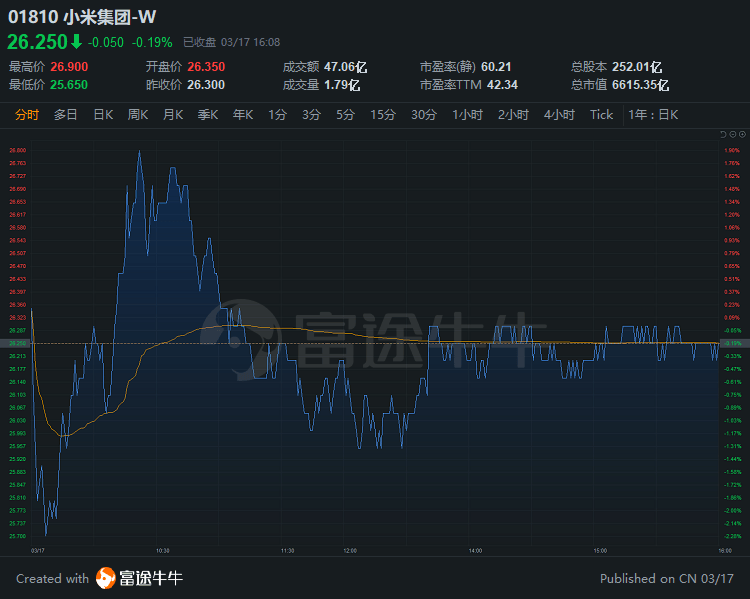Click the 11:30 time axis label
This screenshot has width=750, height=599.
tap(287, 551)
